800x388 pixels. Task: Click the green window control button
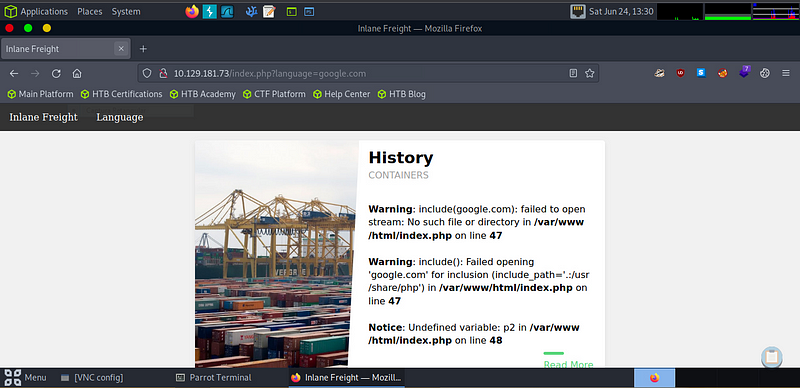pos(28,29)
